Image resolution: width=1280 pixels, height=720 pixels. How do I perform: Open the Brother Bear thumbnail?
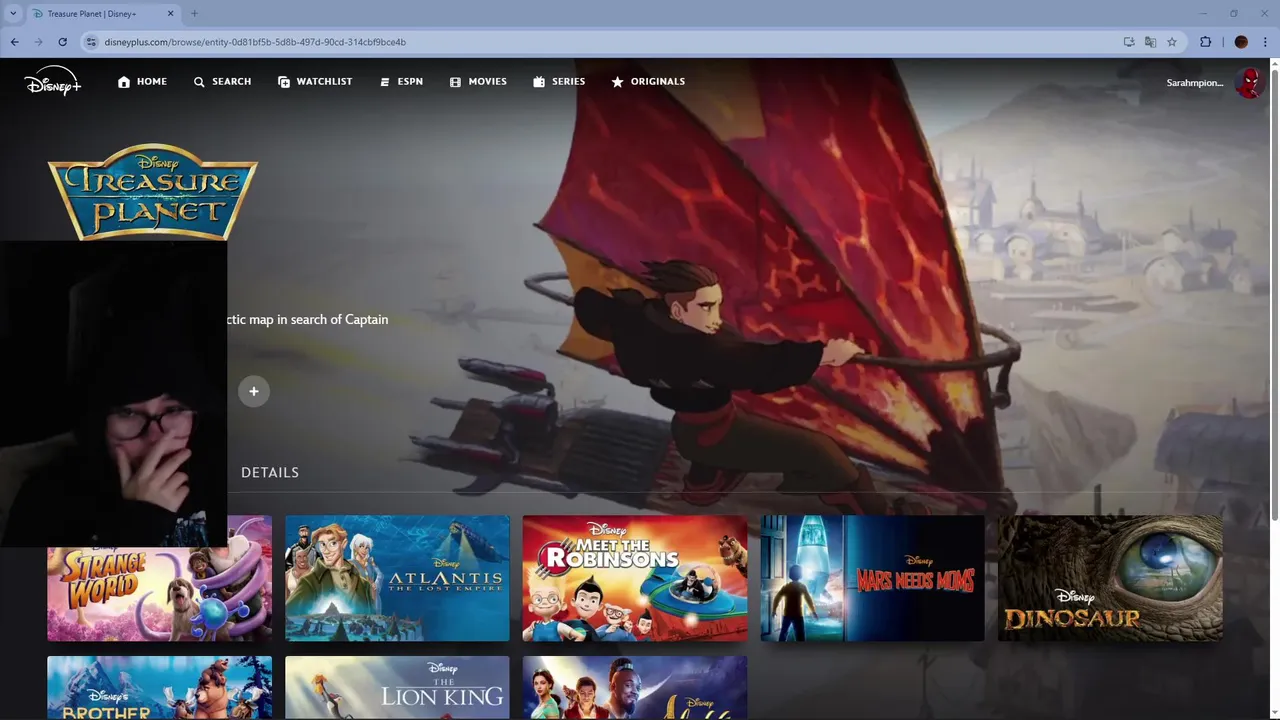click(x=159, y=688)
